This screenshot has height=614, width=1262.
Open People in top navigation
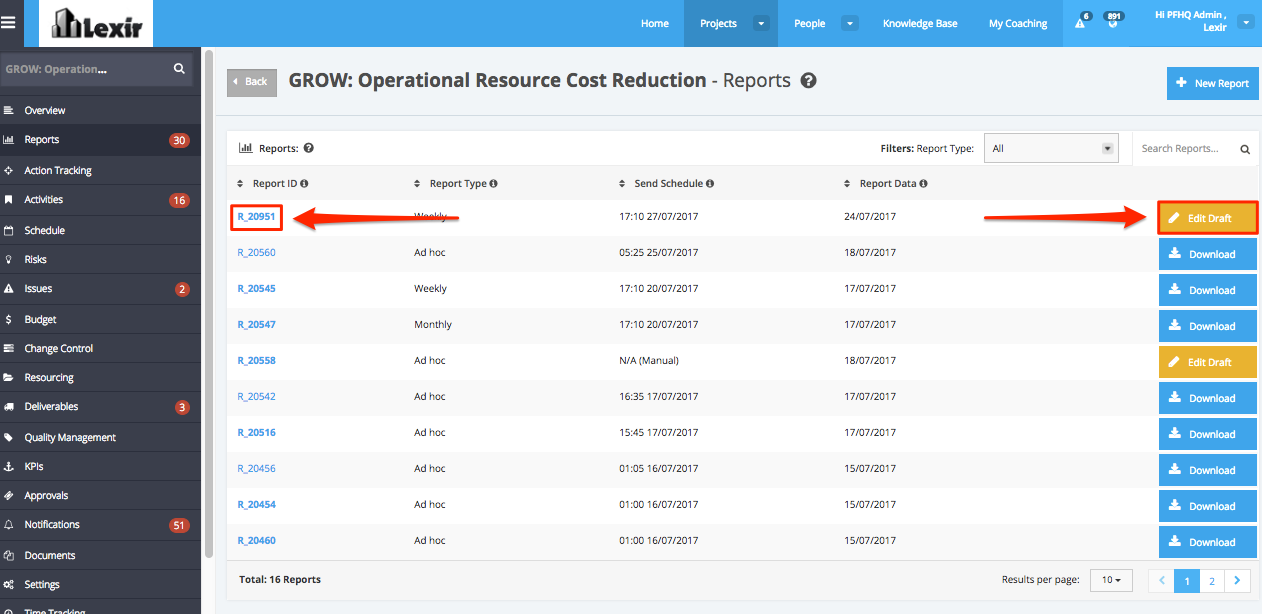tap(810, 23)
